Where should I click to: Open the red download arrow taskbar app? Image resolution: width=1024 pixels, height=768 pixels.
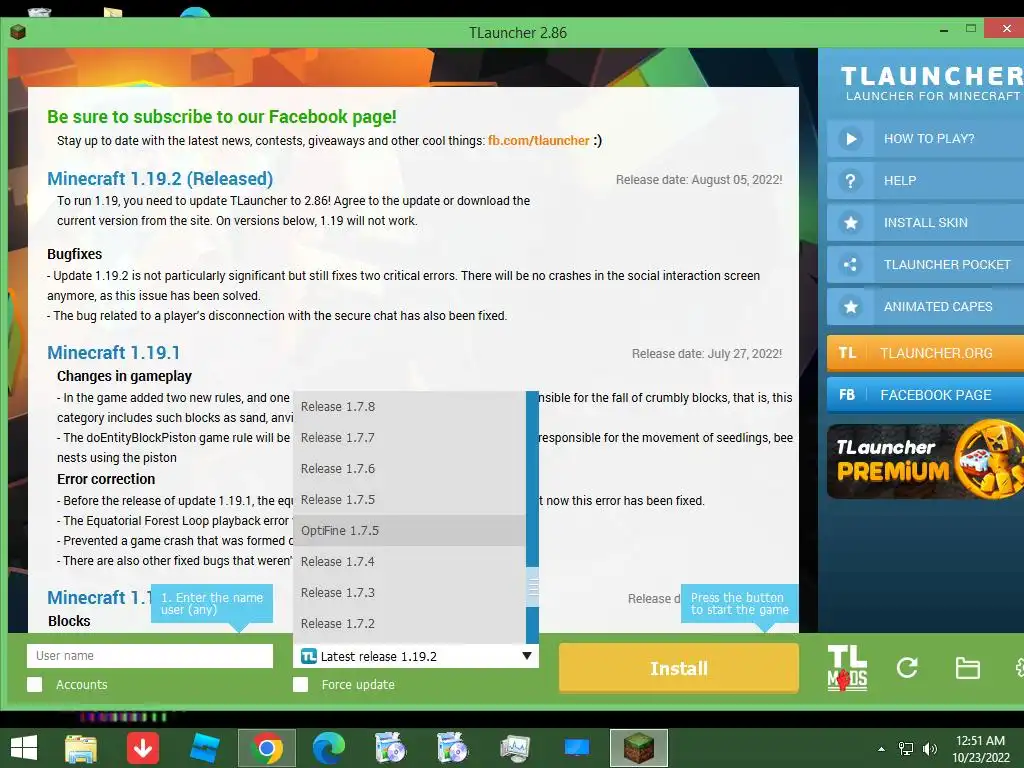[x=143, y=748]
